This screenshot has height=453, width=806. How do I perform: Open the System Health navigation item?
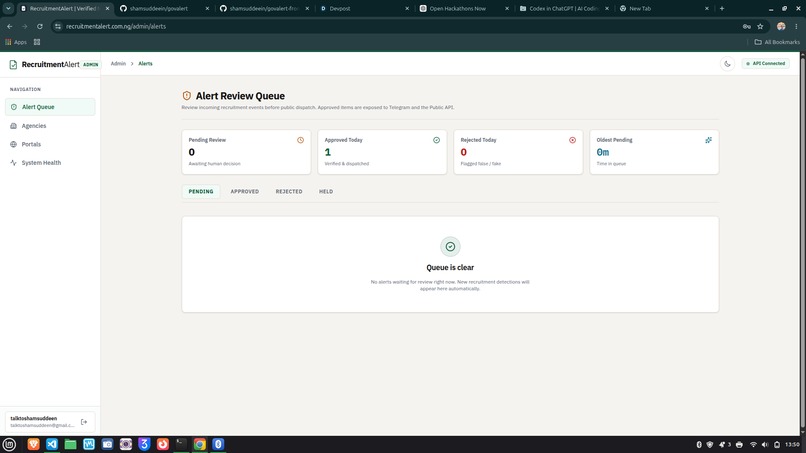click(x=50, y=162)
